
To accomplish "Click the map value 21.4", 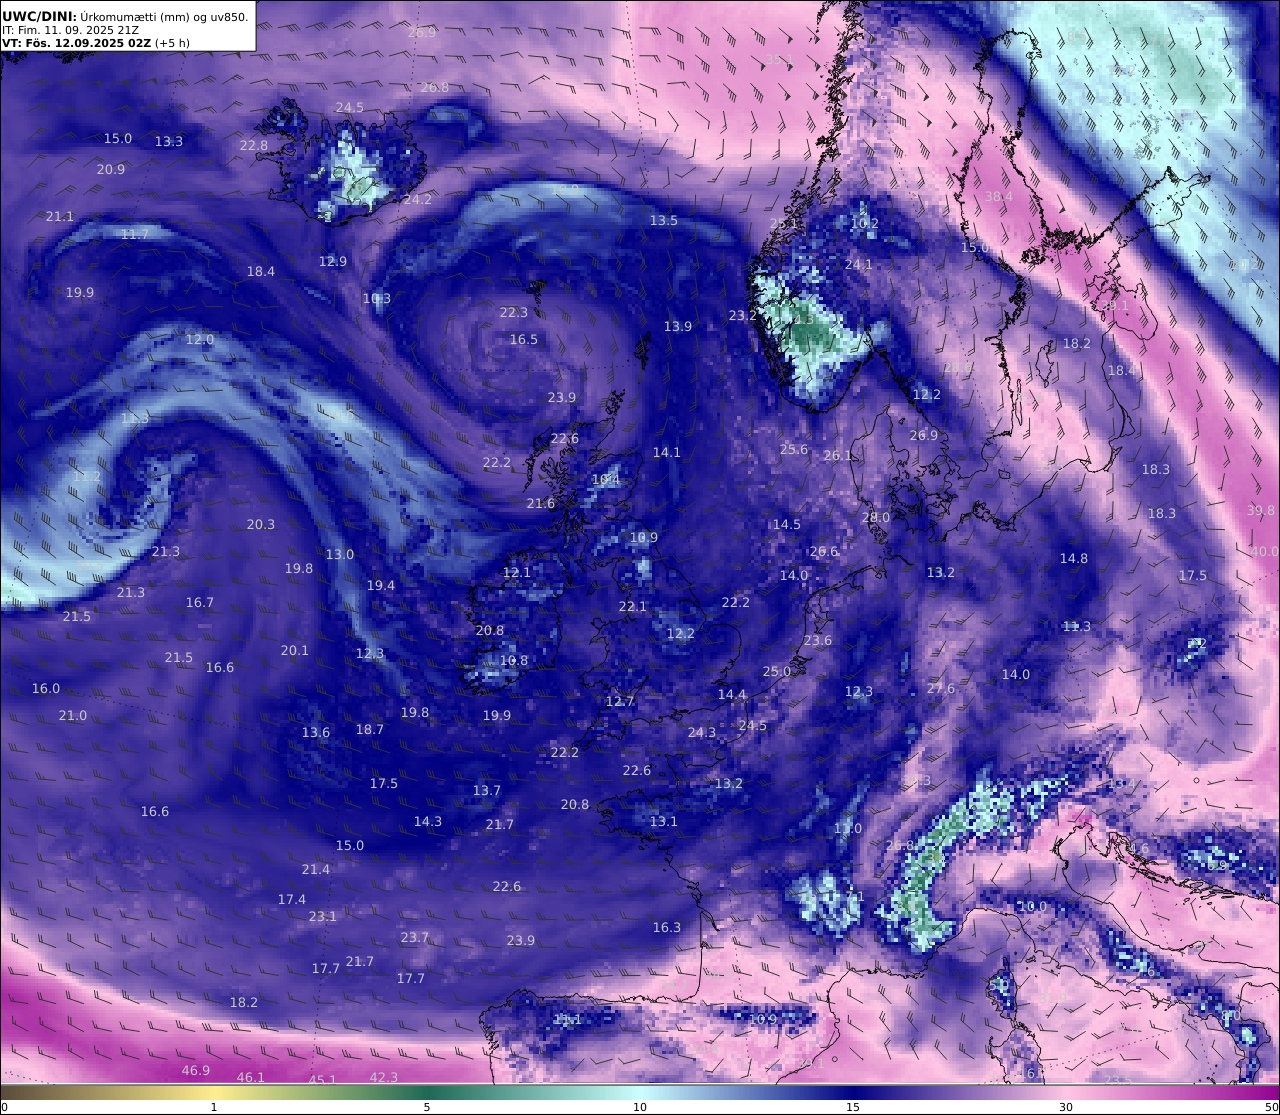I will (316, 870).
